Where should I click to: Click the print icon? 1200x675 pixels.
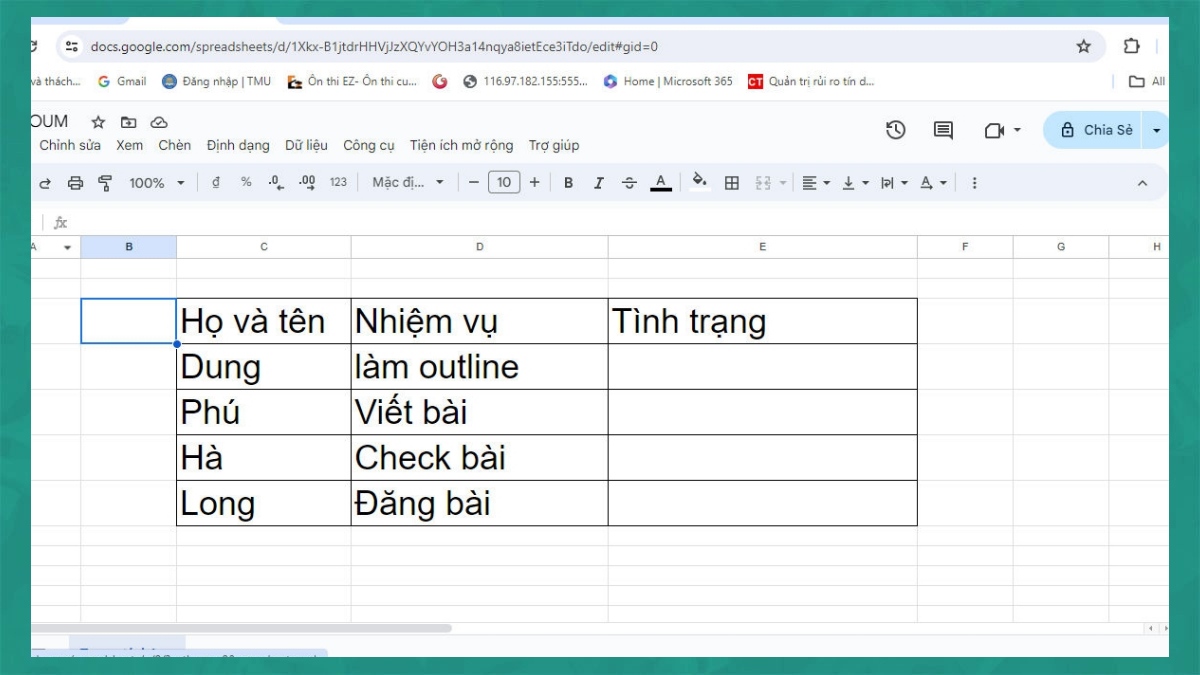pyautogui.click(x=76, y=182)
